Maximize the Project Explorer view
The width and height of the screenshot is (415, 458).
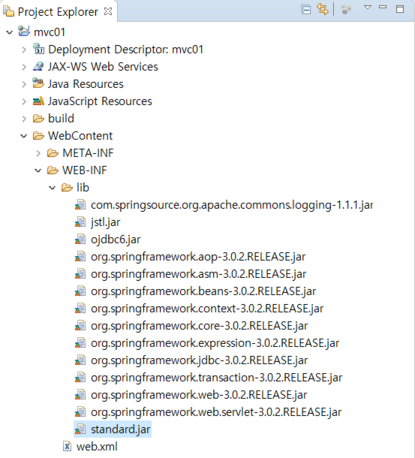tap(400, 9)
